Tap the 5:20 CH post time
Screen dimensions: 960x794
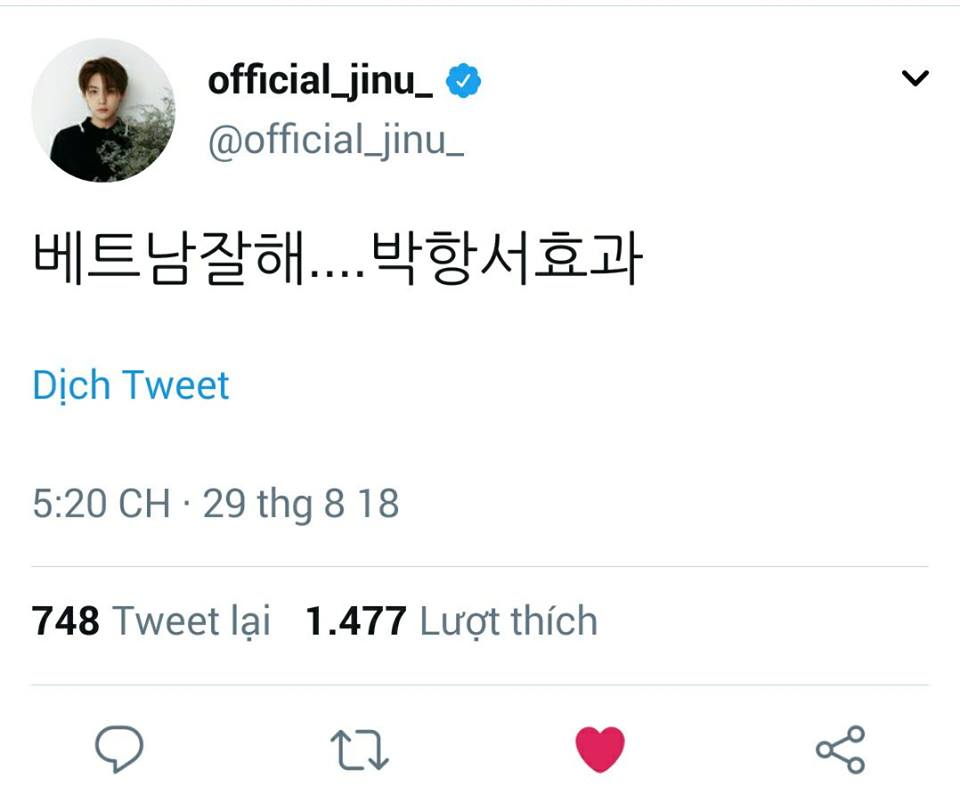[101, 504]
